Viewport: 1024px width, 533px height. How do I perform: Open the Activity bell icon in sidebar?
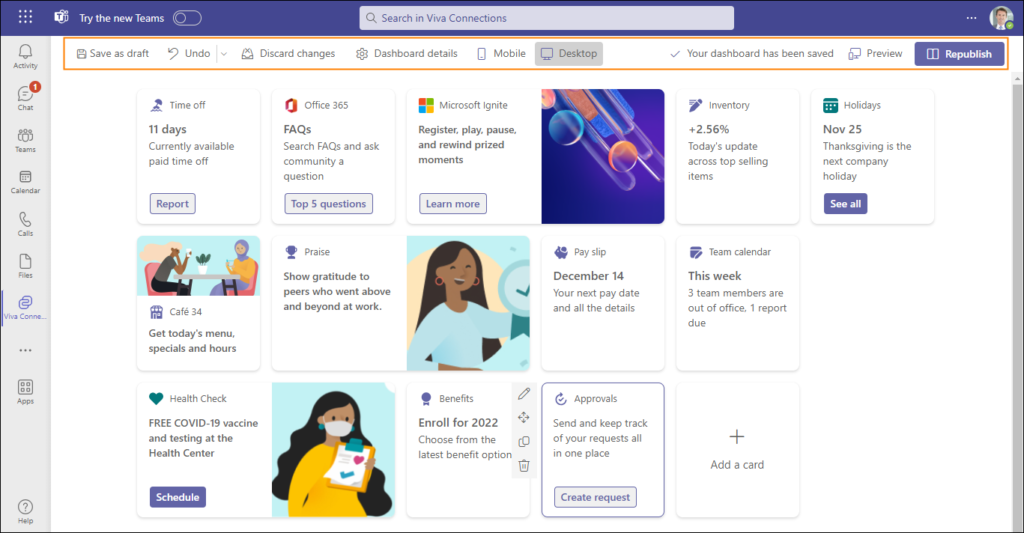click(x=25, y=56)
